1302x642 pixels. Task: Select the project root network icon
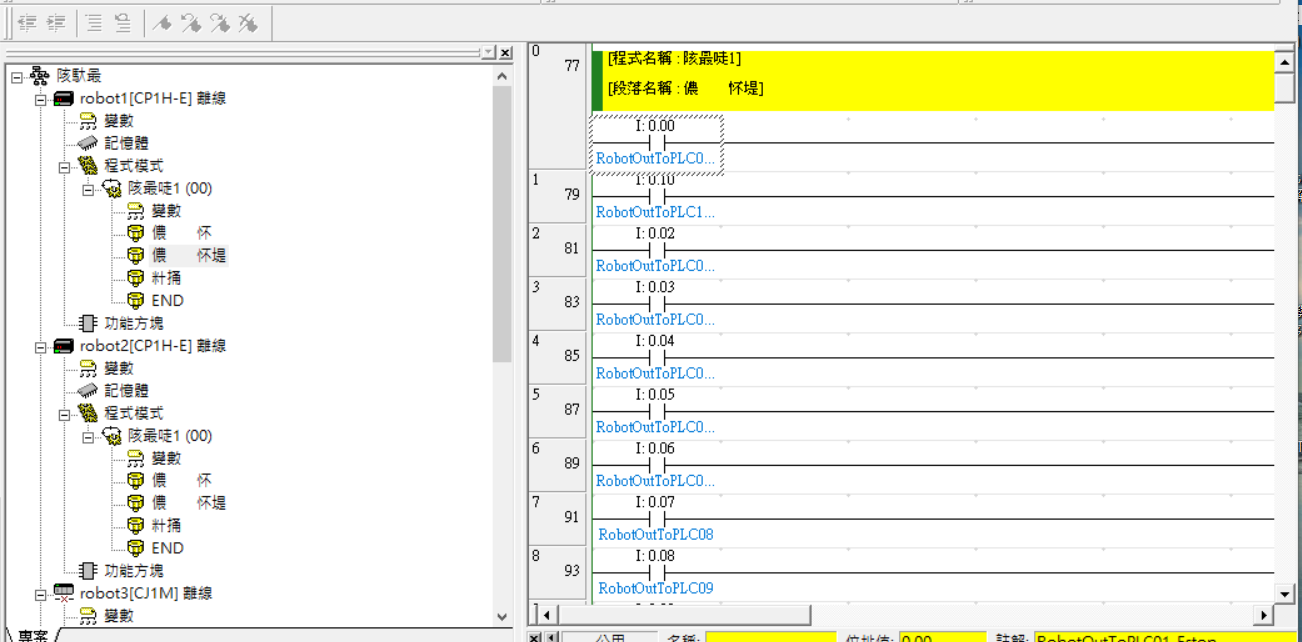(x=40, y=76)
